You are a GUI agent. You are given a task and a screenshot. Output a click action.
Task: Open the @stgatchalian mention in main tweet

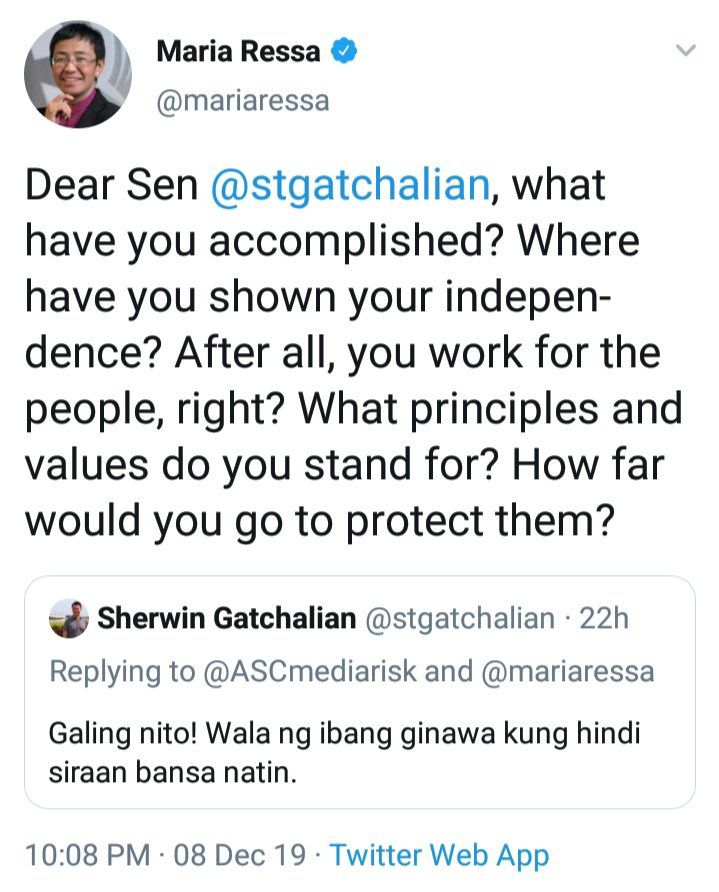click(x=352, y=186)
